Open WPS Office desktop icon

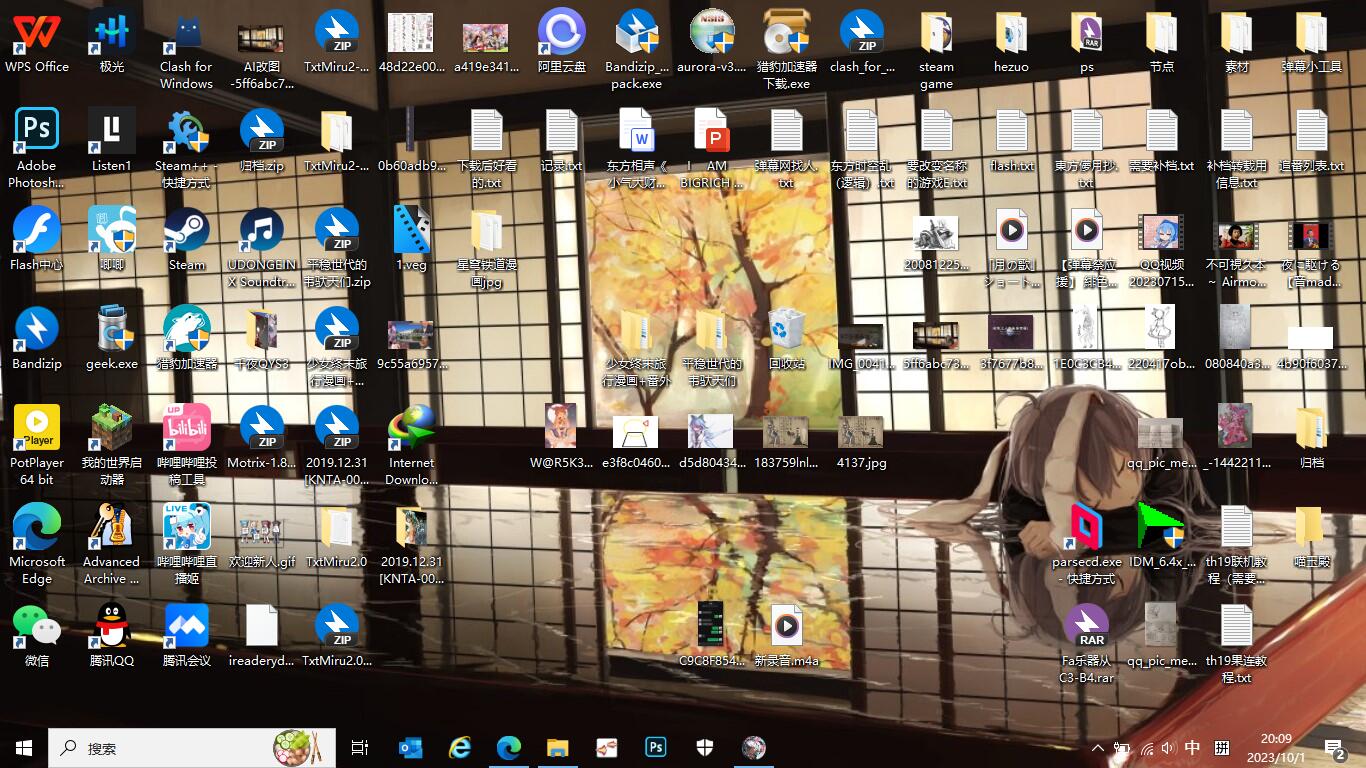coord(37,34)
